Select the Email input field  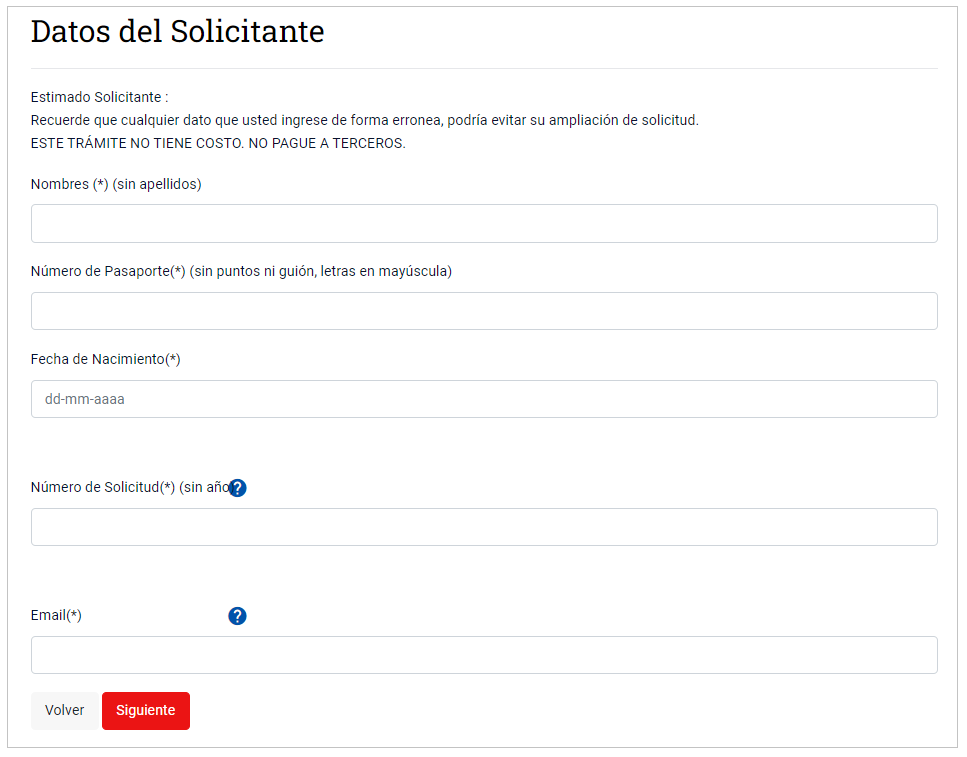pyautogui.click(x=484, y=655)
